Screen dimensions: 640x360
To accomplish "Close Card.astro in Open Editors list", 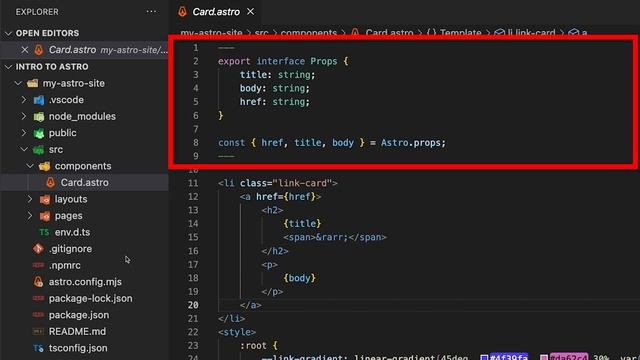I will pos(24,50).
